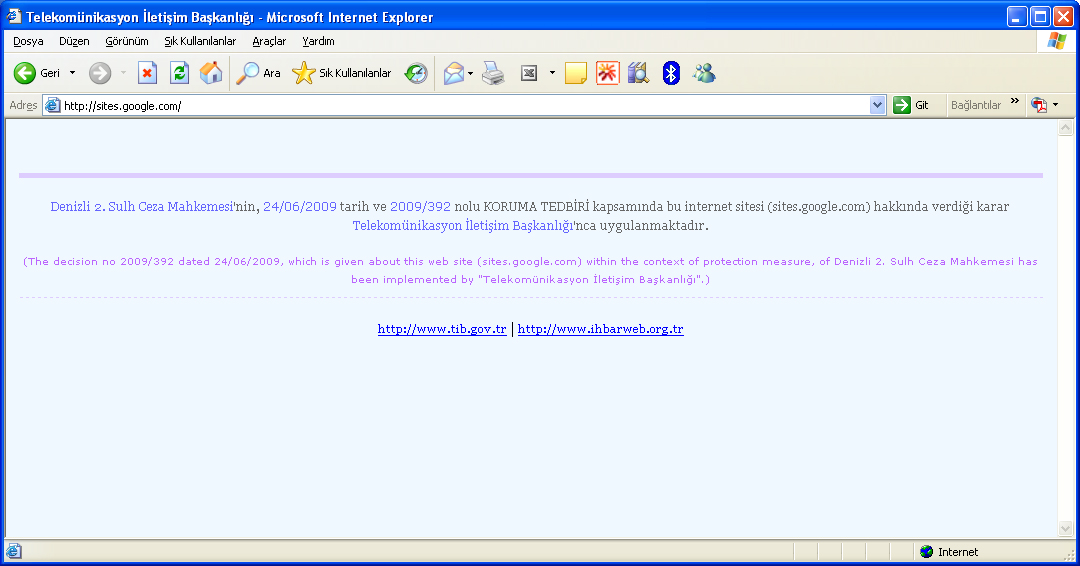Expand the Back button history dropdown arrow
This screenshot has height=566, width=1080.
(x=72, y=73)
